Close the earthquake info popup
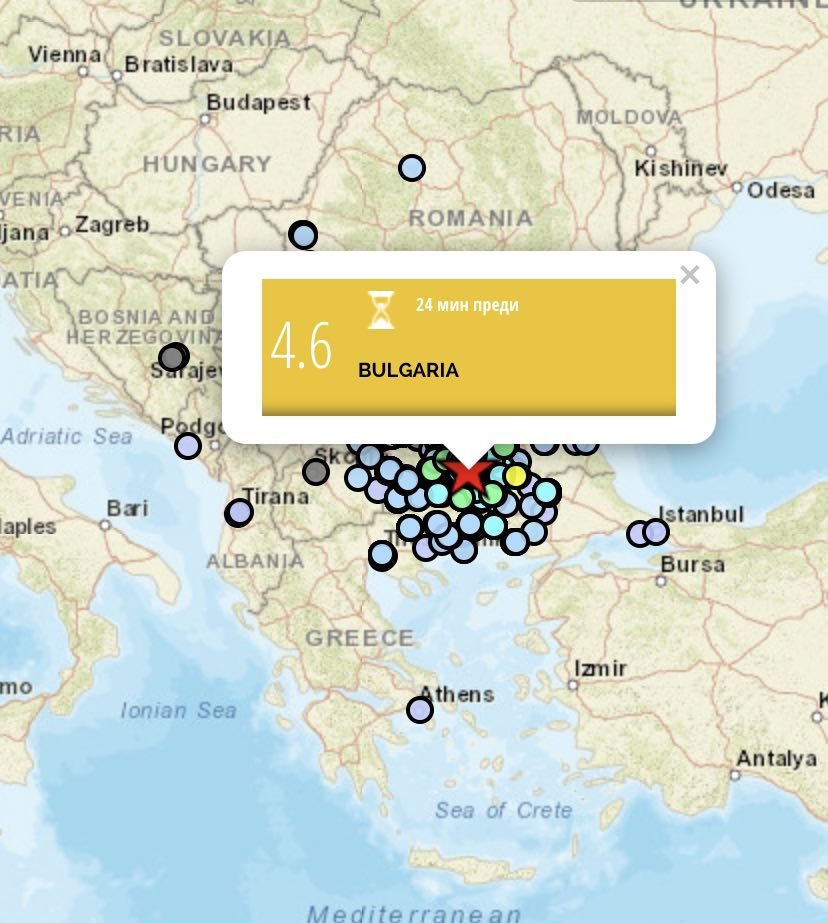The height and width of the screenshot is (923, 828). coord(689,275)
